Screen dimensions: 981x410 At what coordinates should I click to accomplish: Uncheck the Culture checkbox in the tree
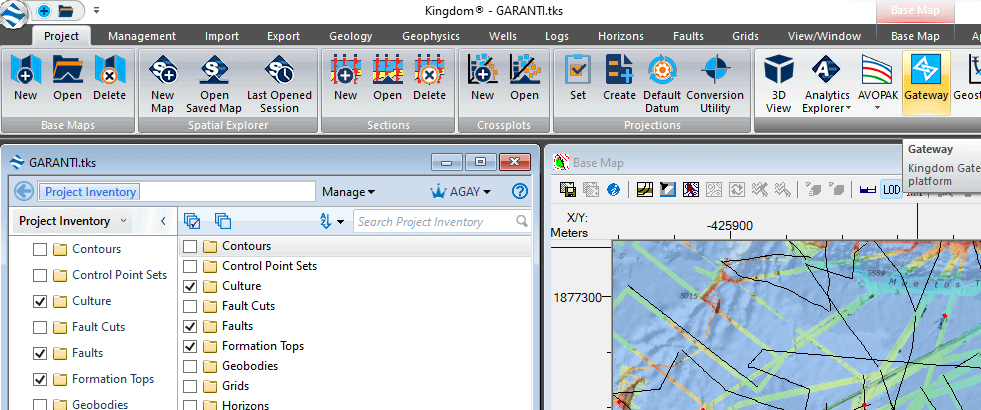coord(40,301)
